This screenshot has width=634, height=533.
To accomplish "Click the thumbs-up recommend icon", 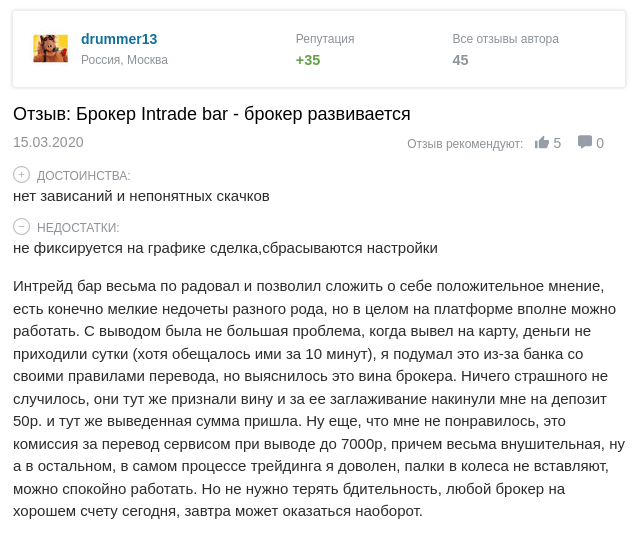I will 542,143.
